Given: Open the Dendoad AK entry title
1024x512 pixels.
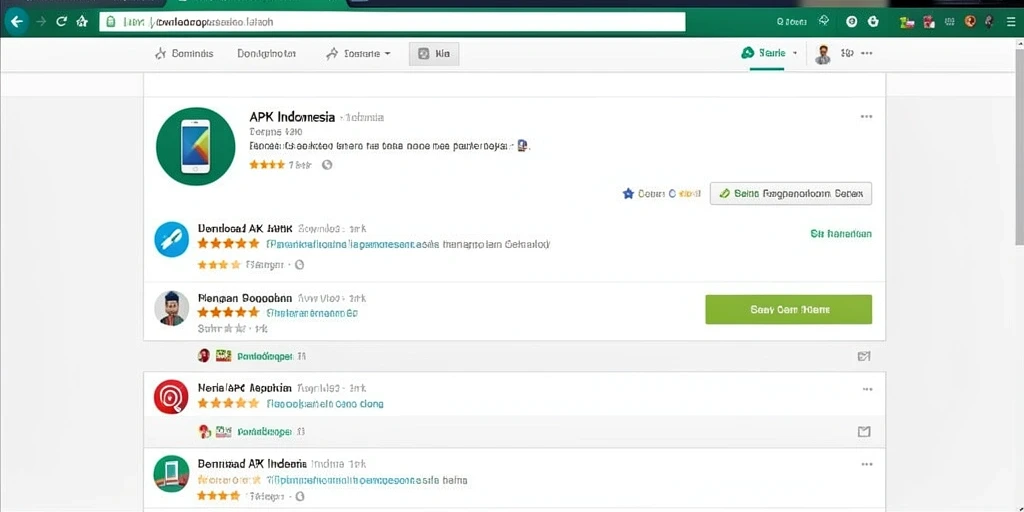Looking at the screenshot, I should click(x=245, y=229).
